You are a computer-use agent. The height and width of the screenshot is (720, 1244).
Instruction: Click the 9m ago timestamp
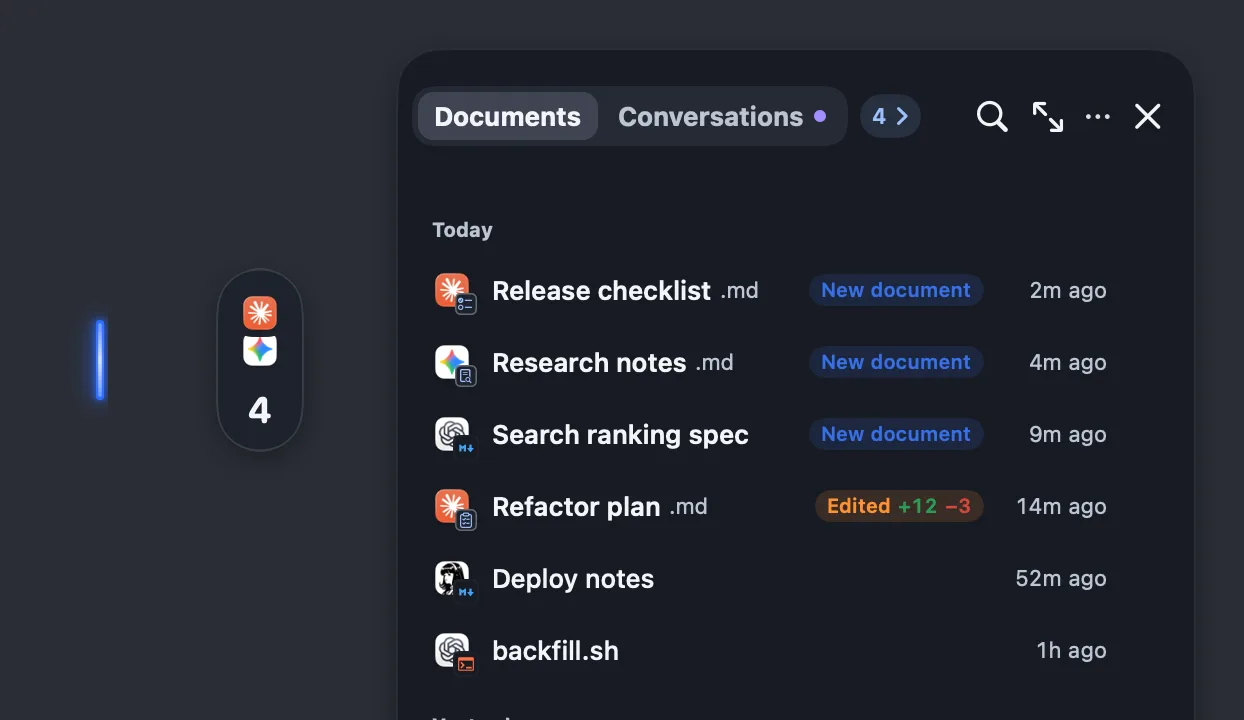click(1068, 435)
